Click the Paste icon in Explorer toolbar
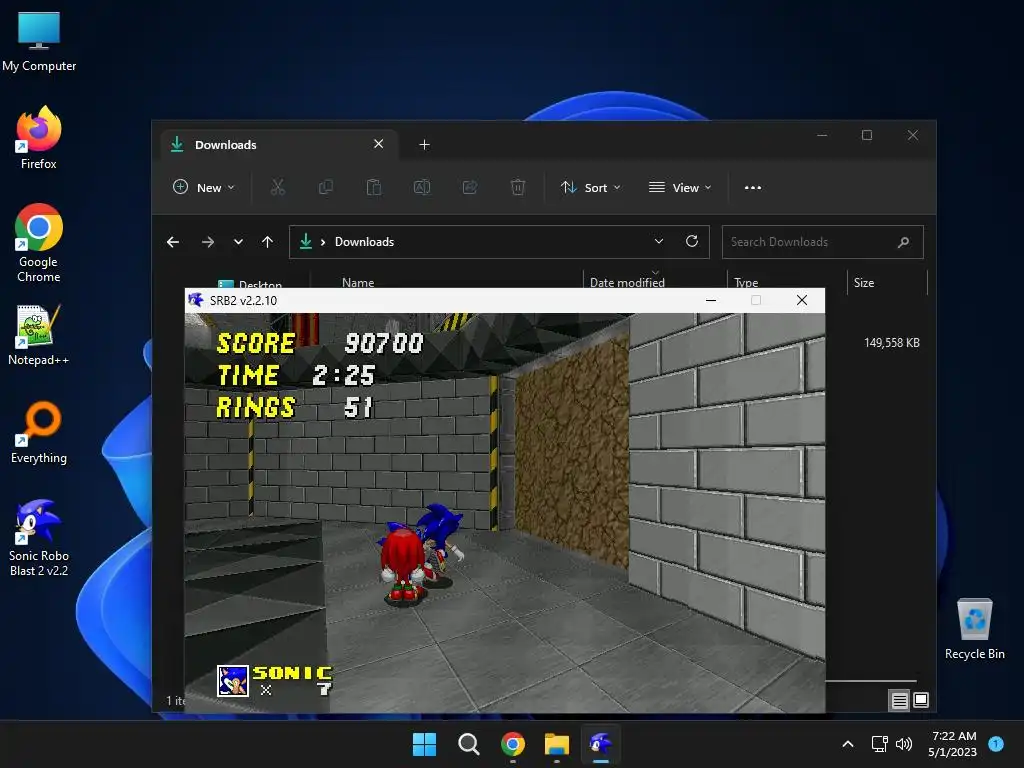 pyautogui.click(x=374, y=187)
